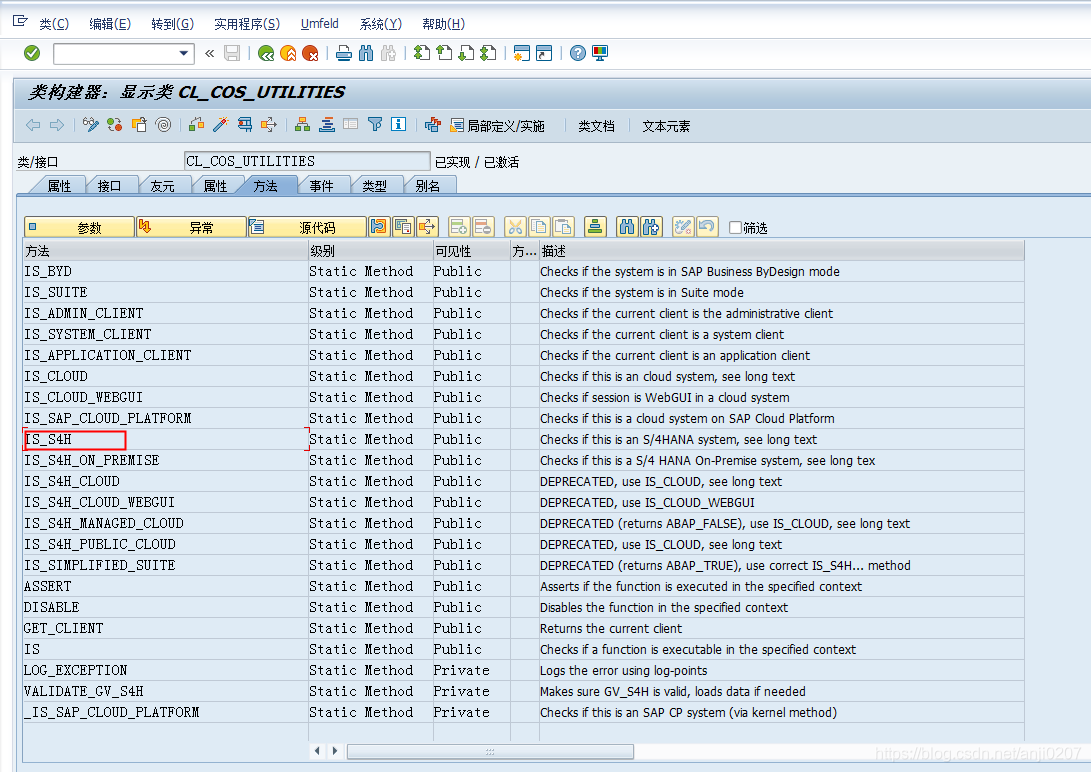Select the IS_S4H_ON_PREMISE method cell
The height and width of the screenshot is (772, 1091).
[x=166, y=460]
